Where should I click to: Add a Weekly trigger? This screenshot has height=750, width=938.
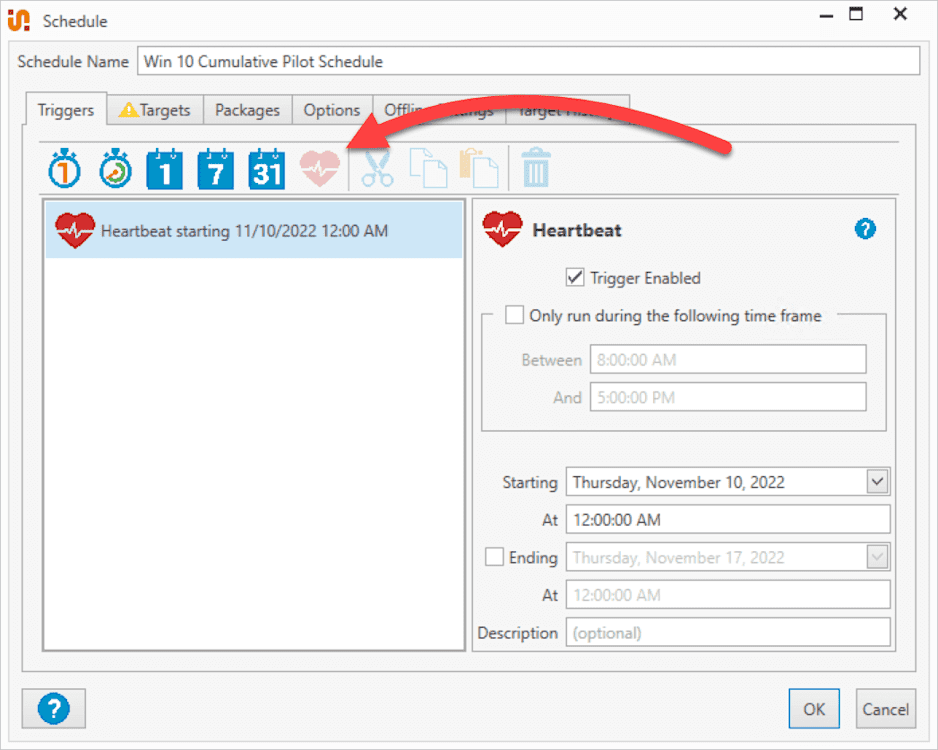215,168
